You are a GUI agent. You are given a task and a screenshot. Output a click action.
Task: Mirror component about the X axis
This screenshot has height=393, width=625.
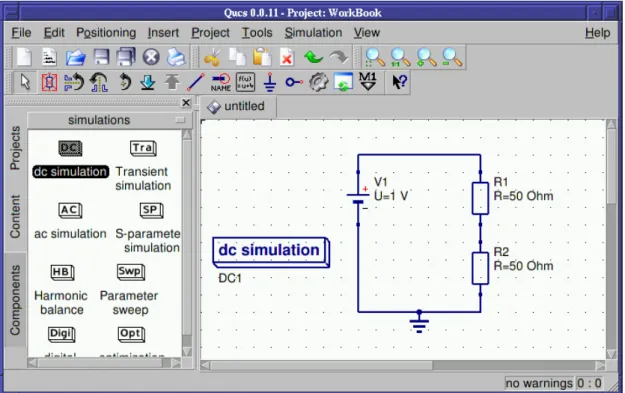tap(74, 83)
